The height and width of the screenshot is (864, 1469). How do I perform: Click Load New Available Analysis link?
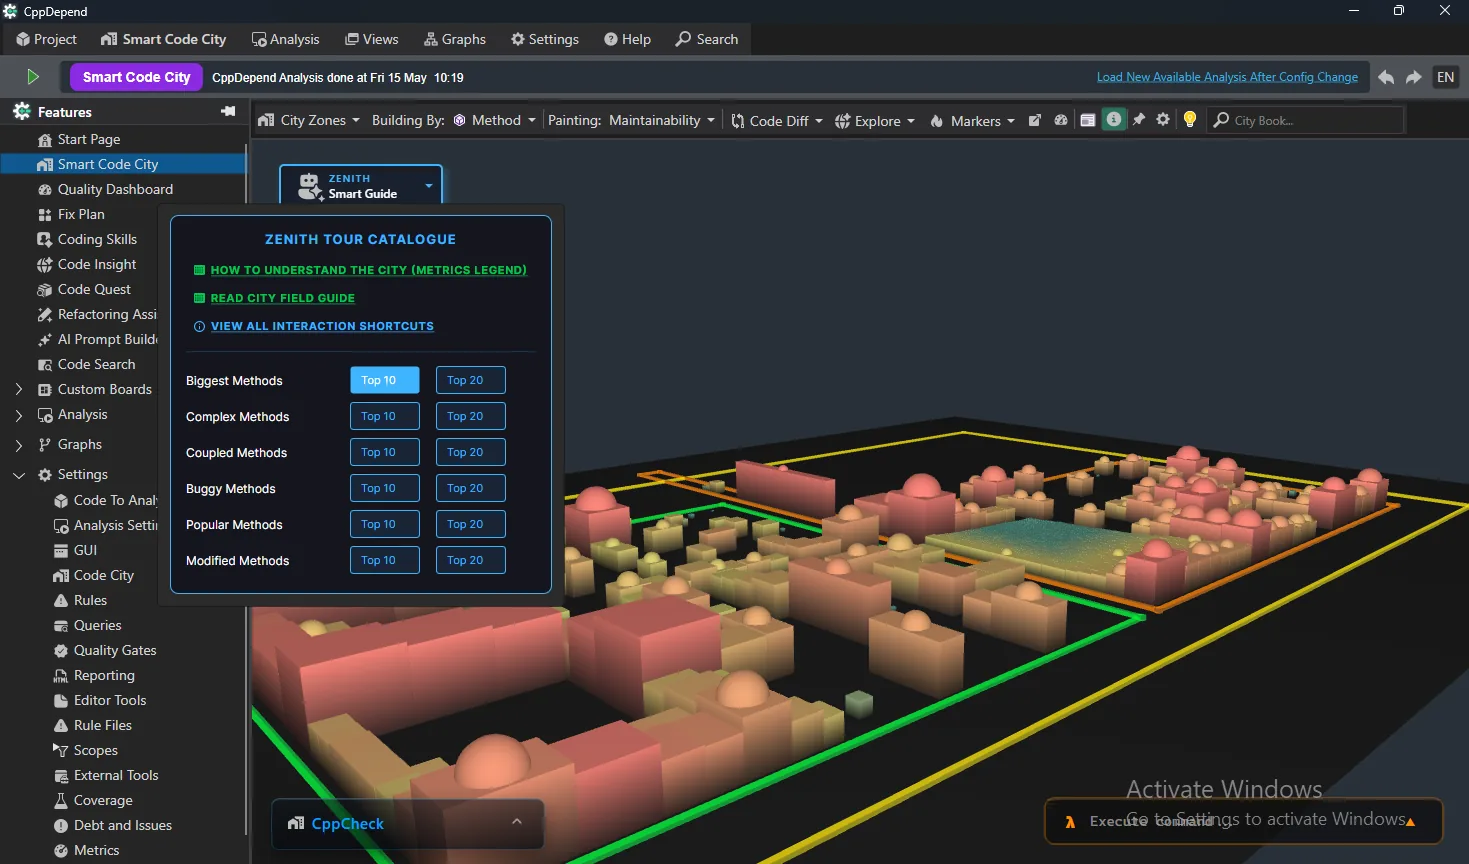pos(1227,77)
